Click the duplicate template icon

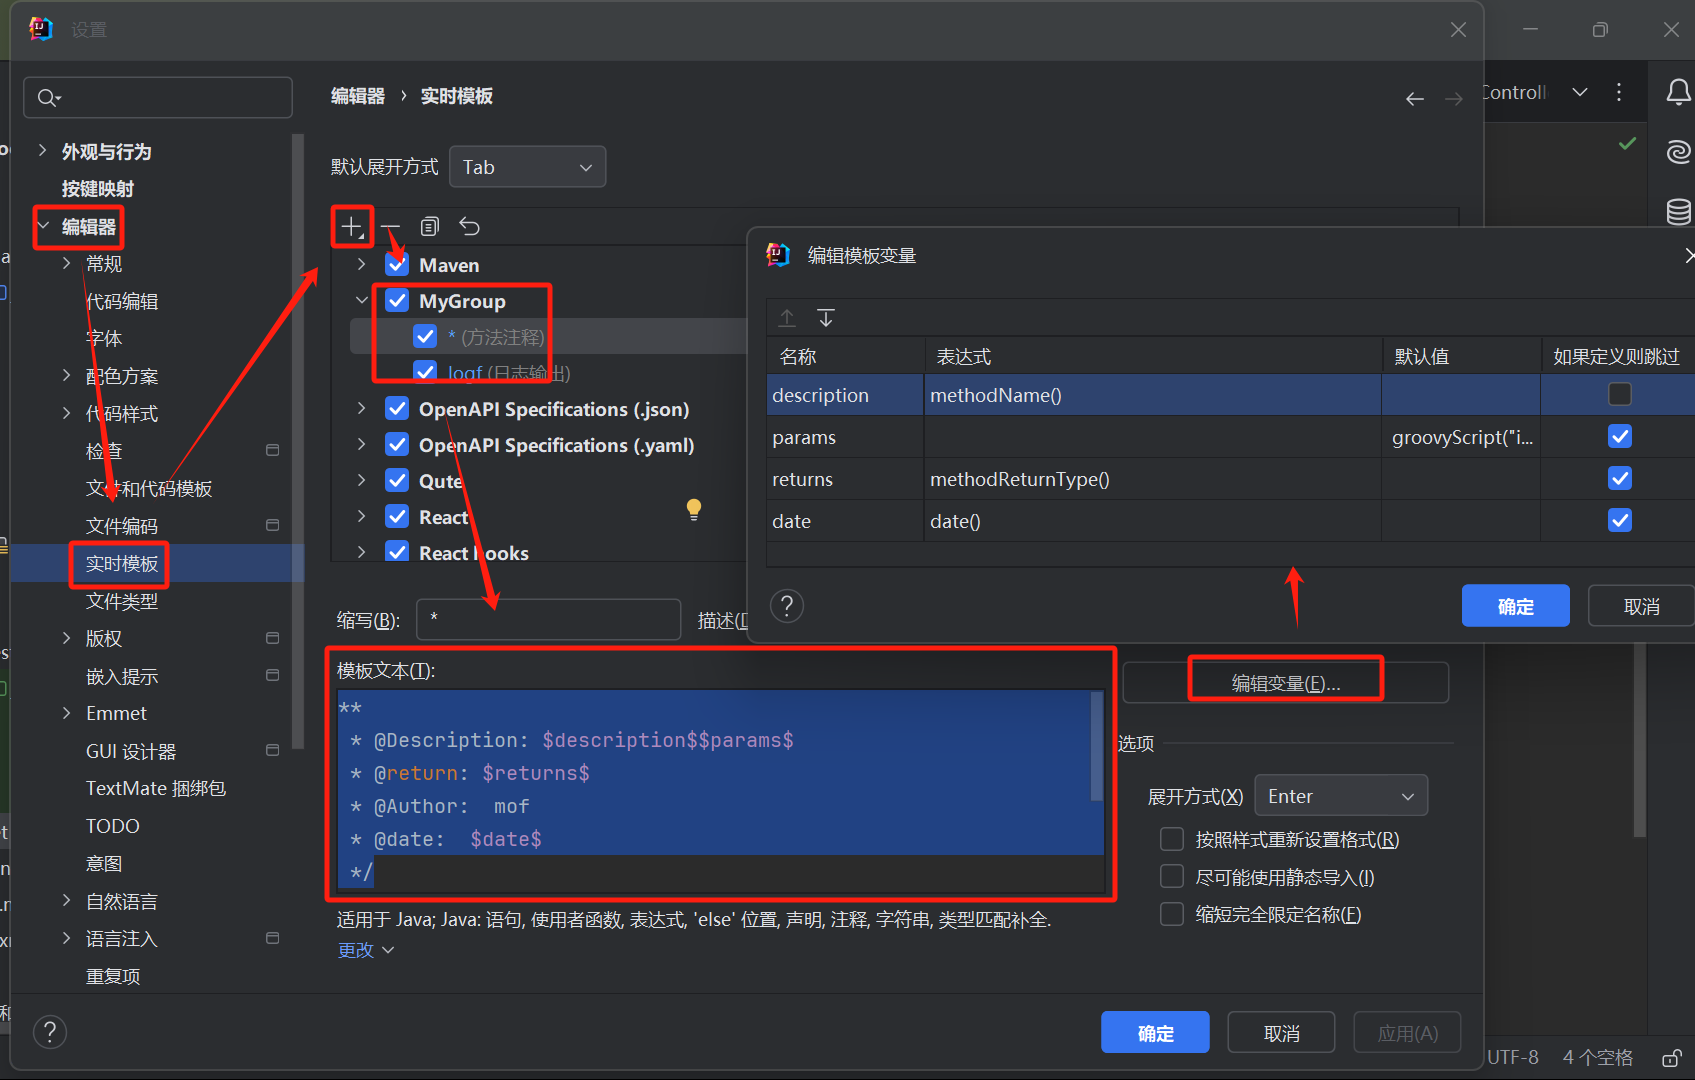[430, 227]
